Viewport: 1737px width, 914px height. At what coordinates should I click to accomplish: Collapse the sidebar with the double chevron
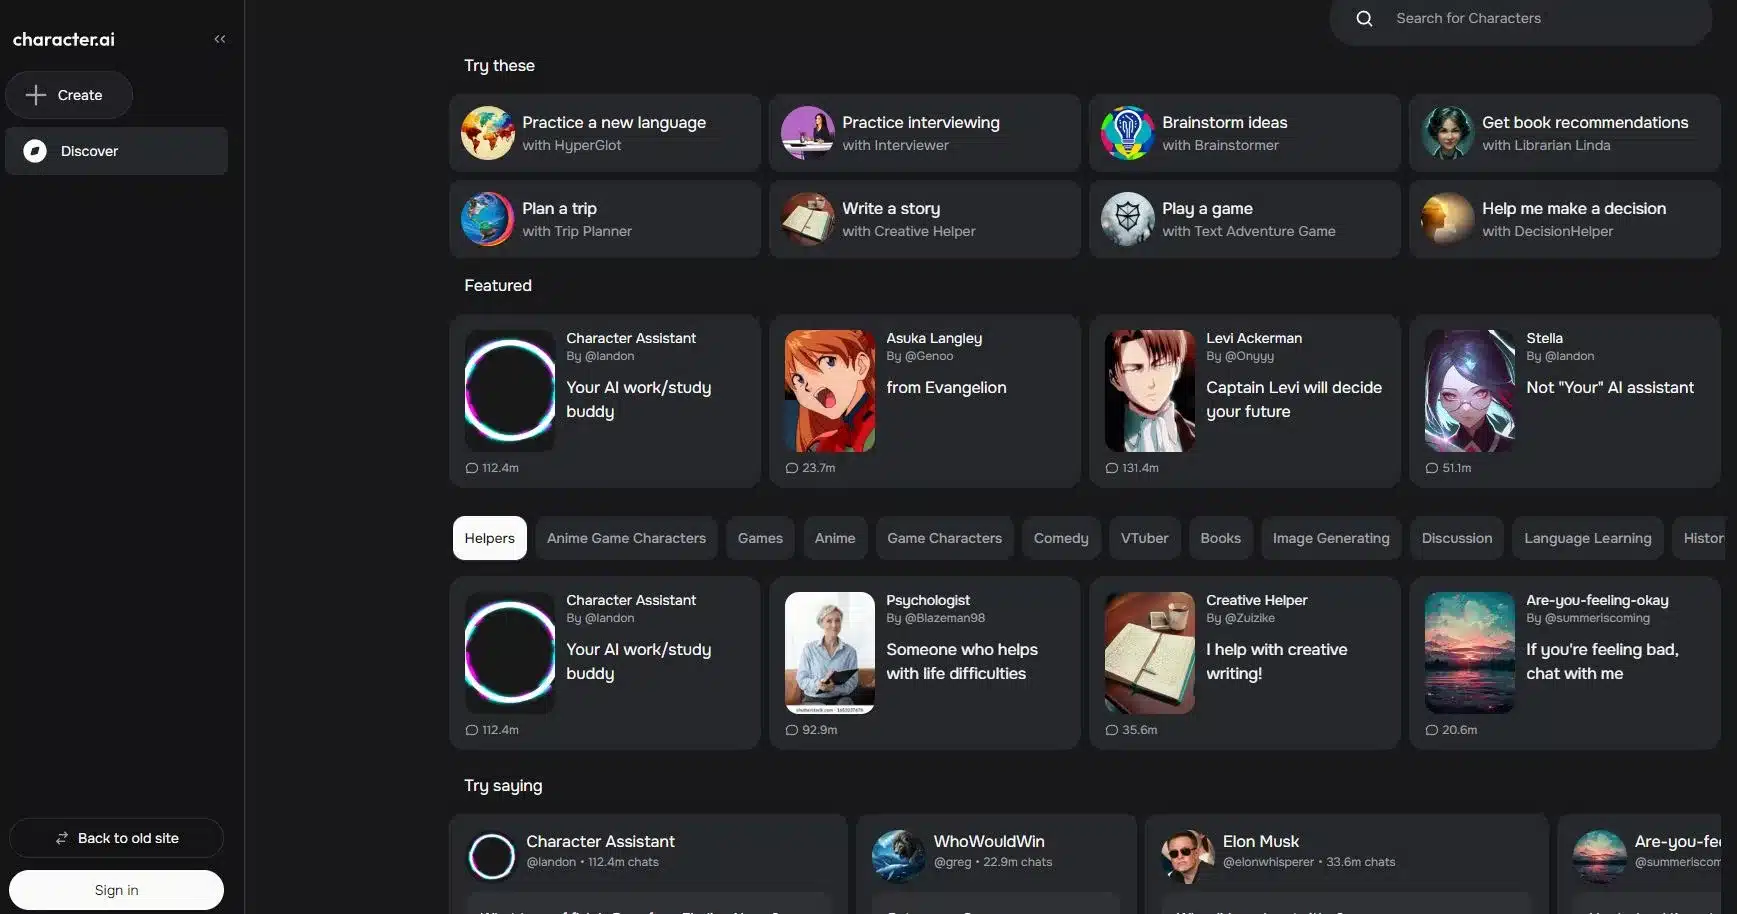click(220, 39)
